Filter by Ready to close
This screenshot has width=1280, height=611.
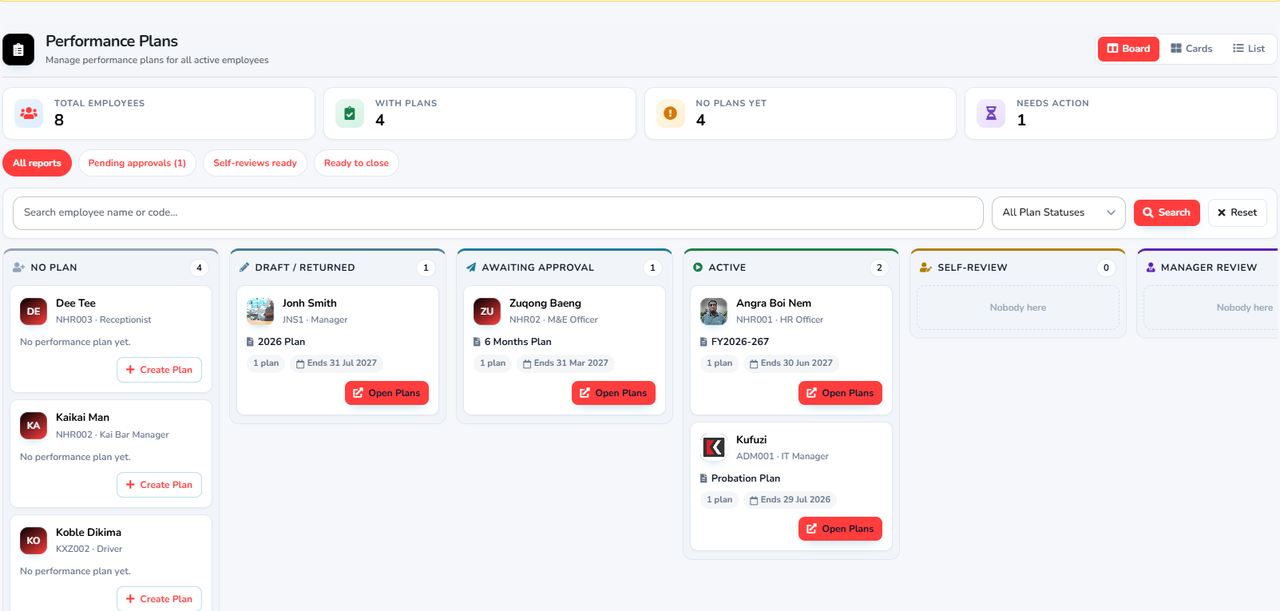pos(356,163)
